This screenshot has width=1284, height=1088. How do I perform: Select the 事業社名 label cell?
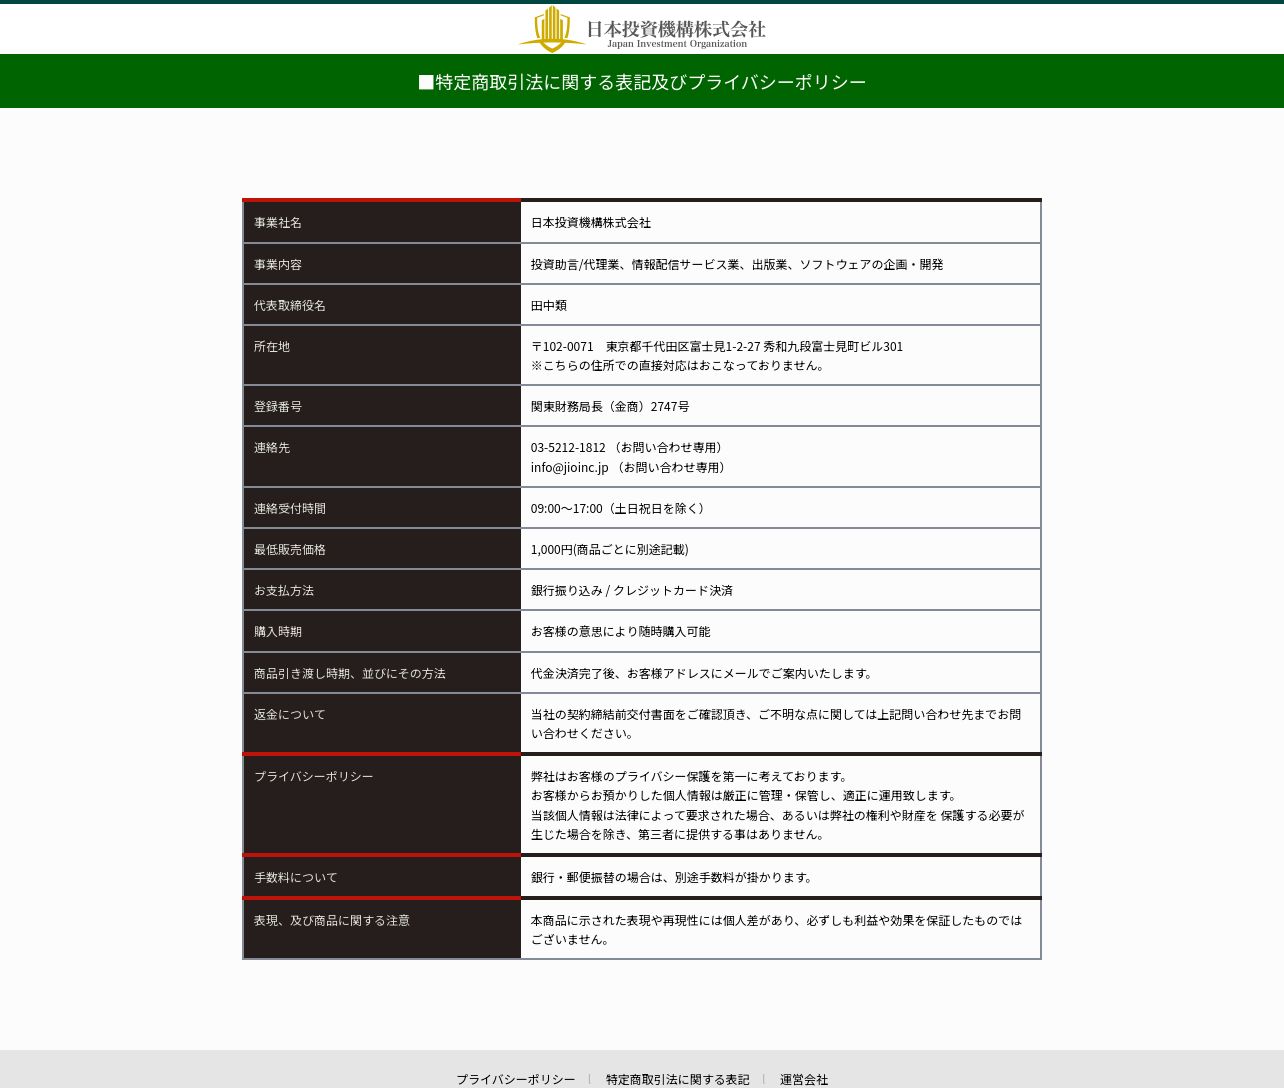click(x=382, y=222)
